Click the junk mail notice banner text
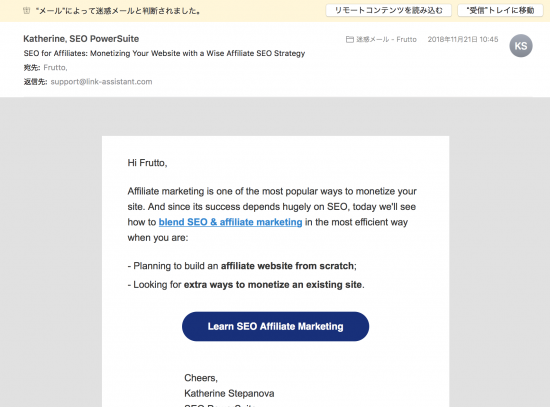Image resolution: width=550 pixels, height=407 pixels. [x=118, y=11]
